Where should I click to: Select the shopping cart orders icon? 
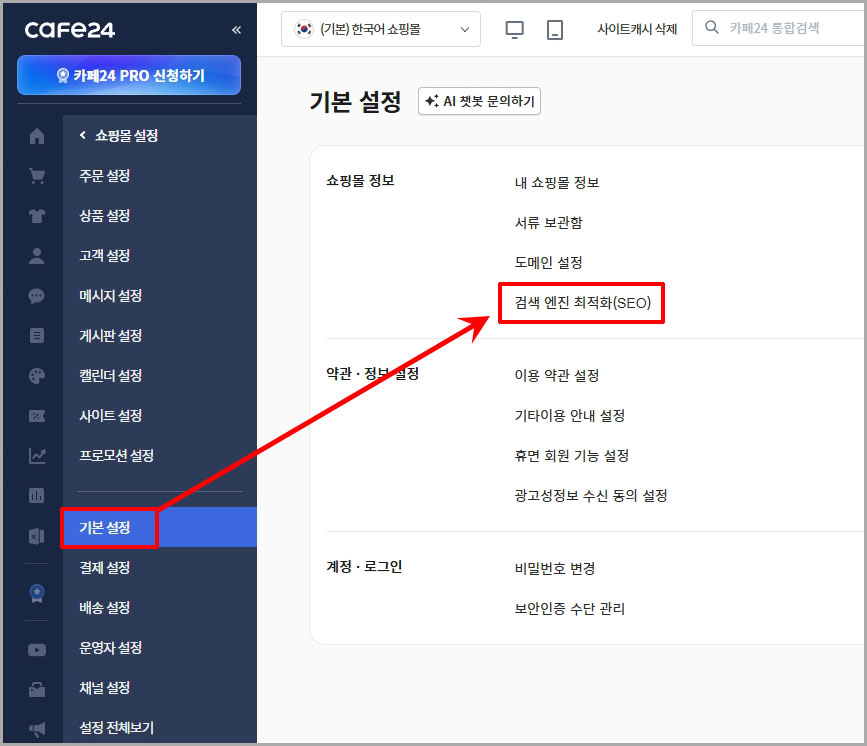tap(36, 175)
